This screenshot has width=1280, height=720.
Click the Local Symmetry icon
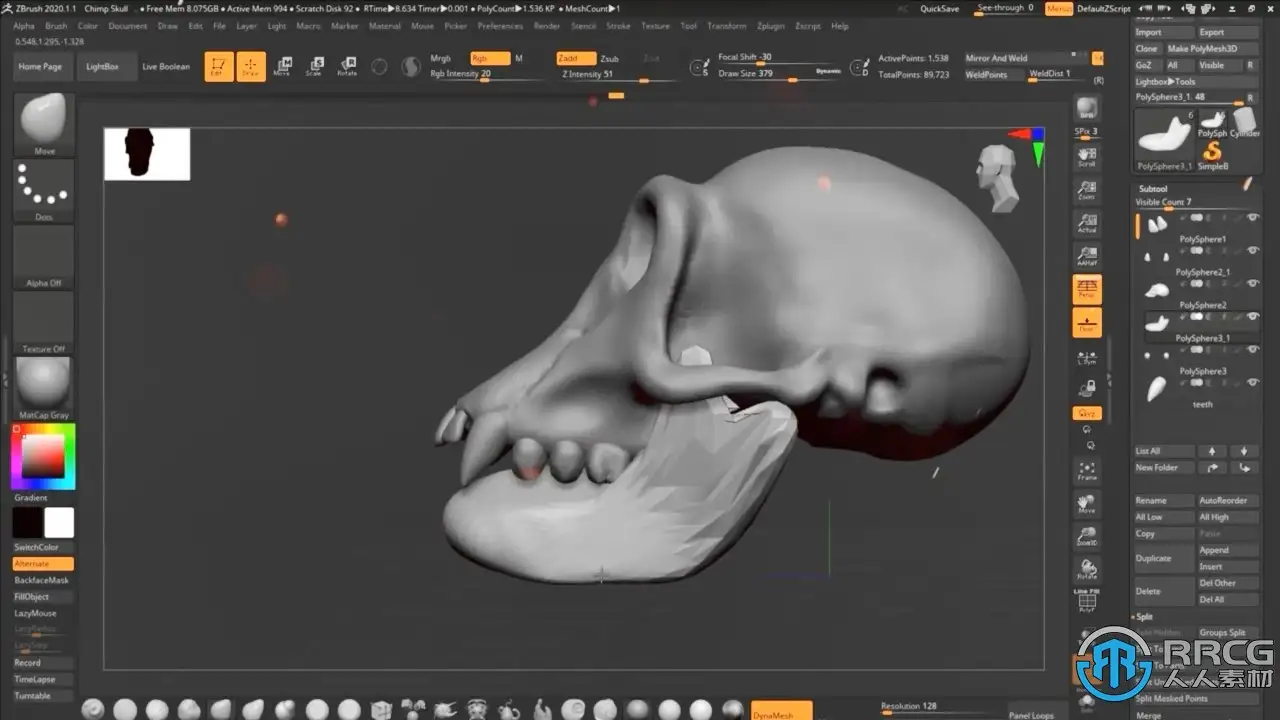coord(1087,357)
